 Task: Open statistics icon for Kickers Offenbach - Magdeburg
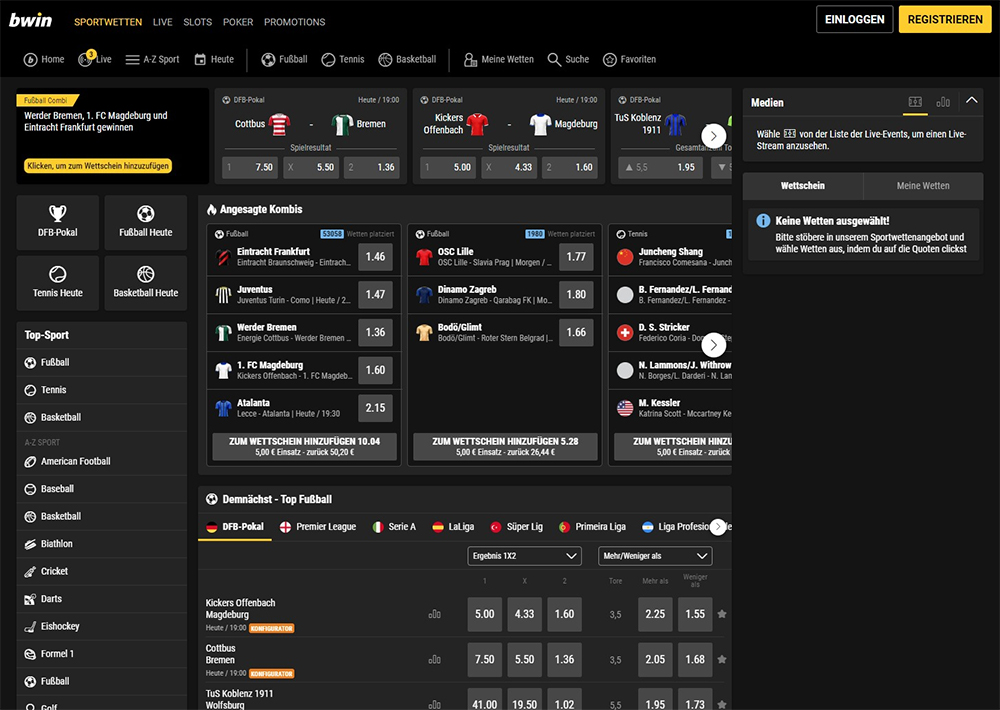[434, 614]
